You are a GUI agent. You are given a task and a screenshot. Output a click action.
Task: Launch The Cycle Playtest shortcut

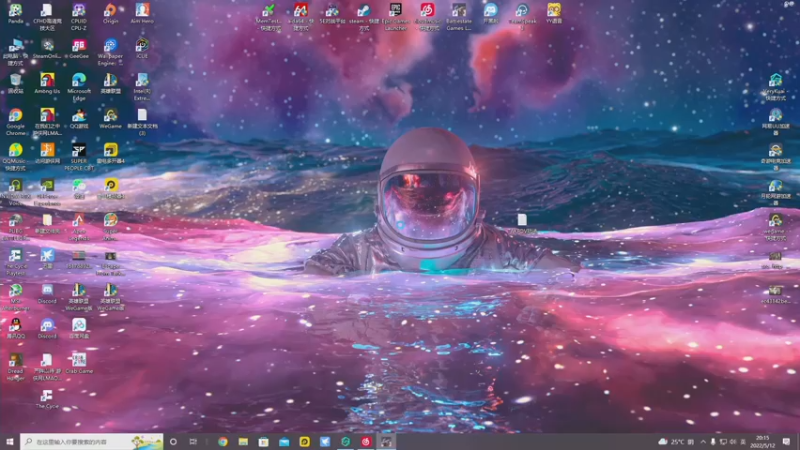(15, 262)
